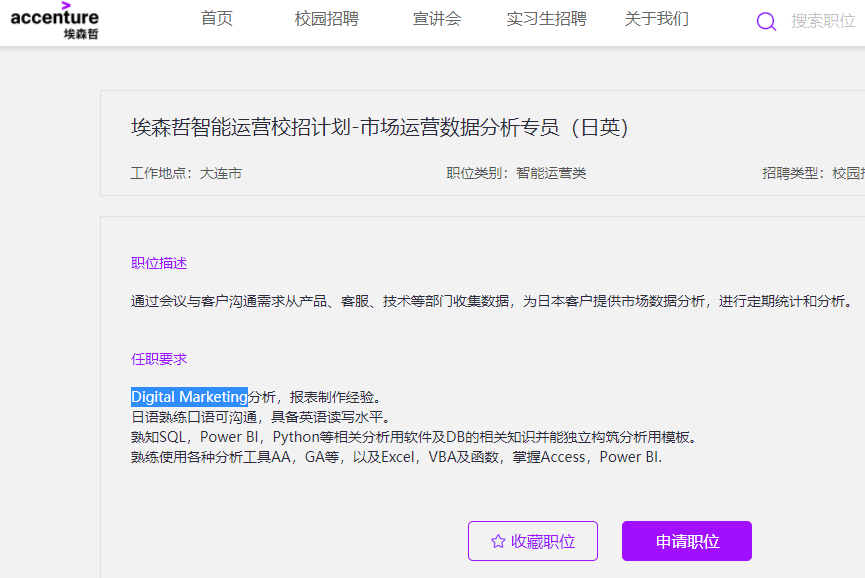Viewport: 865px width, 578px height.
Task: Click the line 日语熟练口语可沟通
Action: pyautogui.click(x=260, y=418)
